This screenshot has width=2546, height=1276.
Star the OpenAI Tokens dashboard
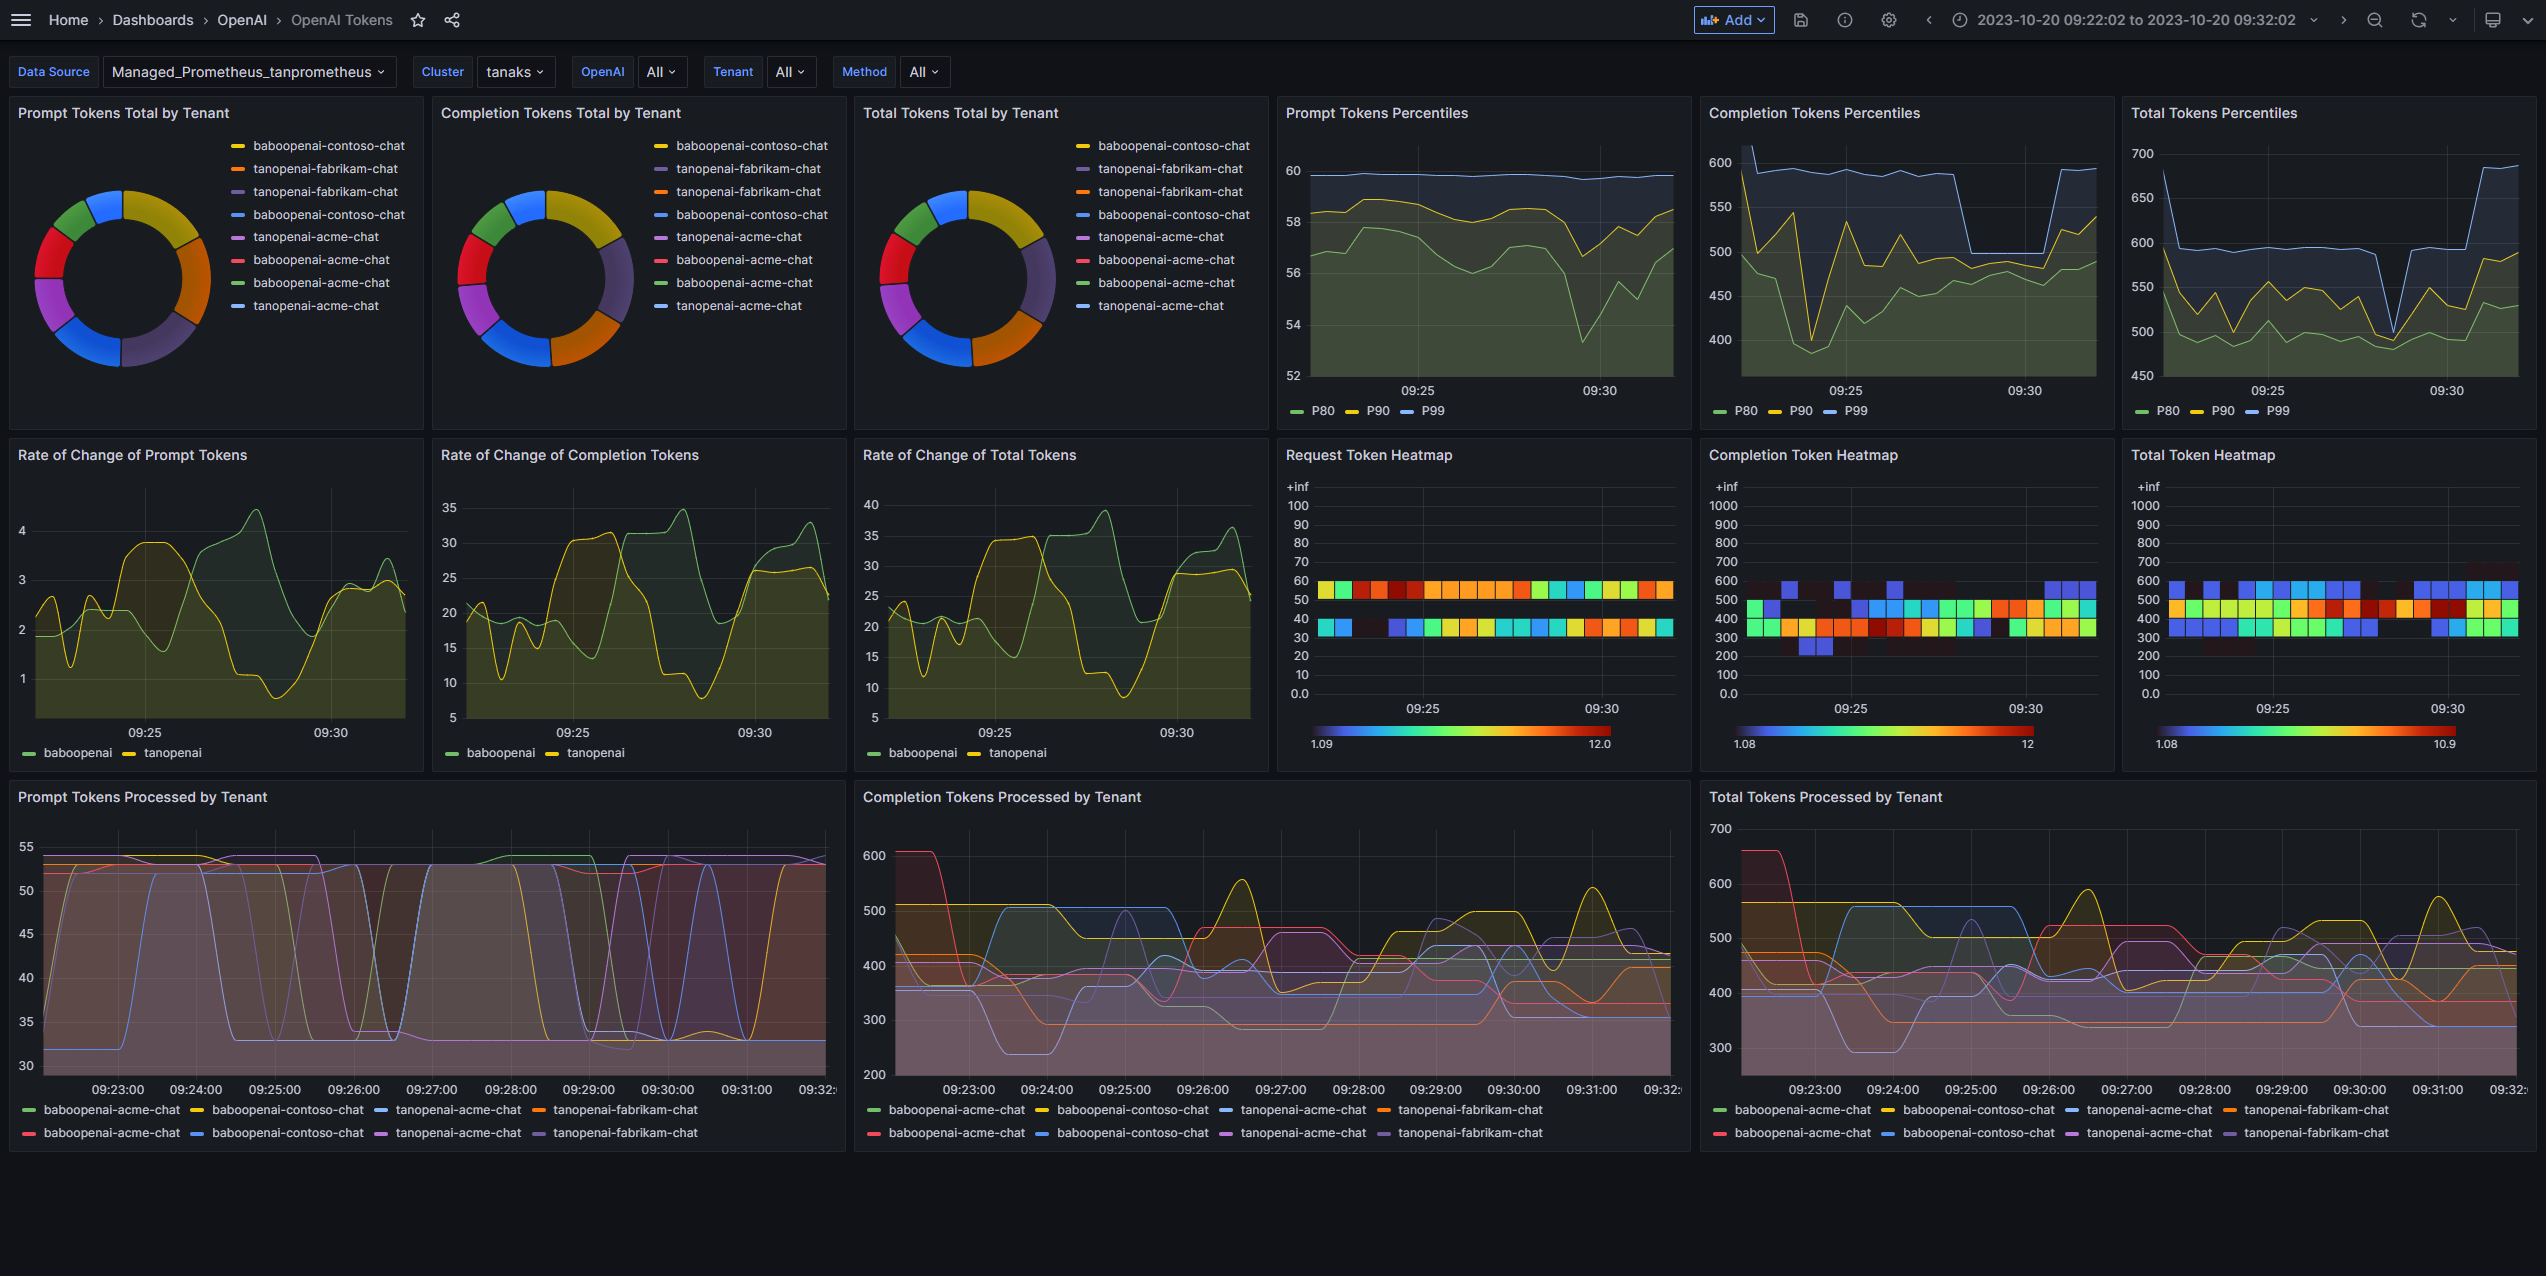point(418,20)
